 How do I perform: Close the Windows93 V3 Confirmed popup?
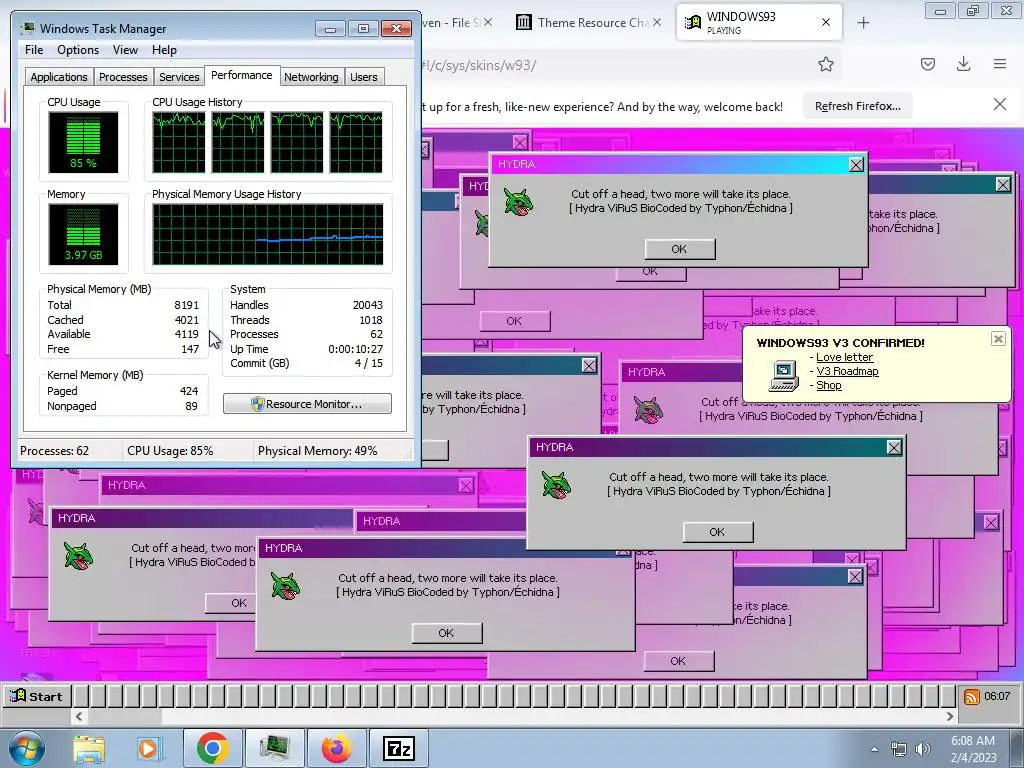pyautogui.click(x=998, y=338)
